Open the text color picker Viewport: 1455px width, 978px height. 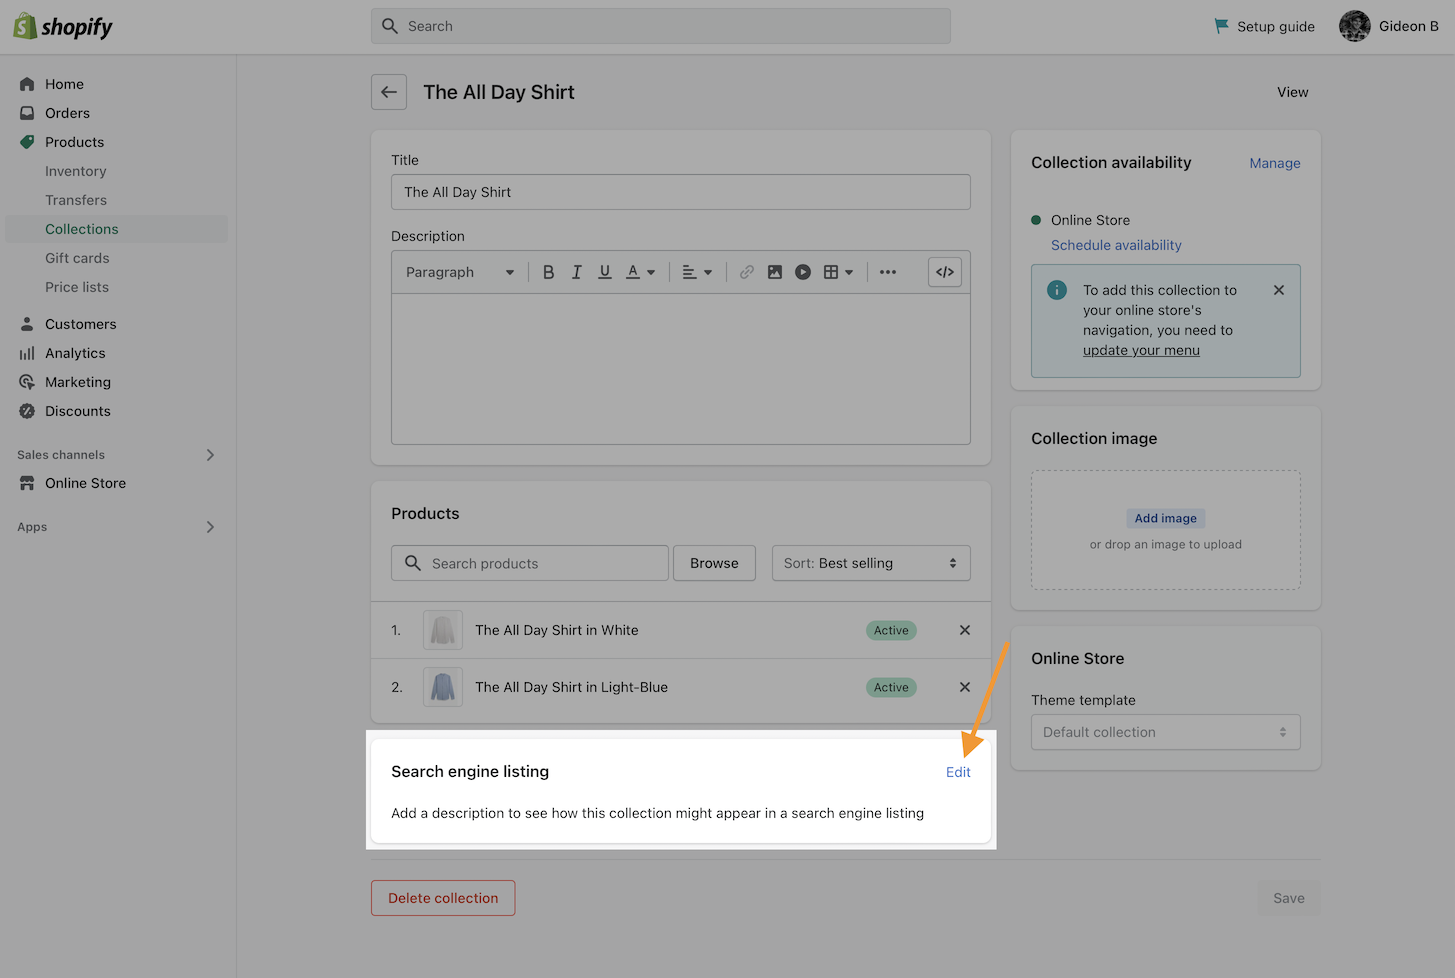[x=640, y=272]
